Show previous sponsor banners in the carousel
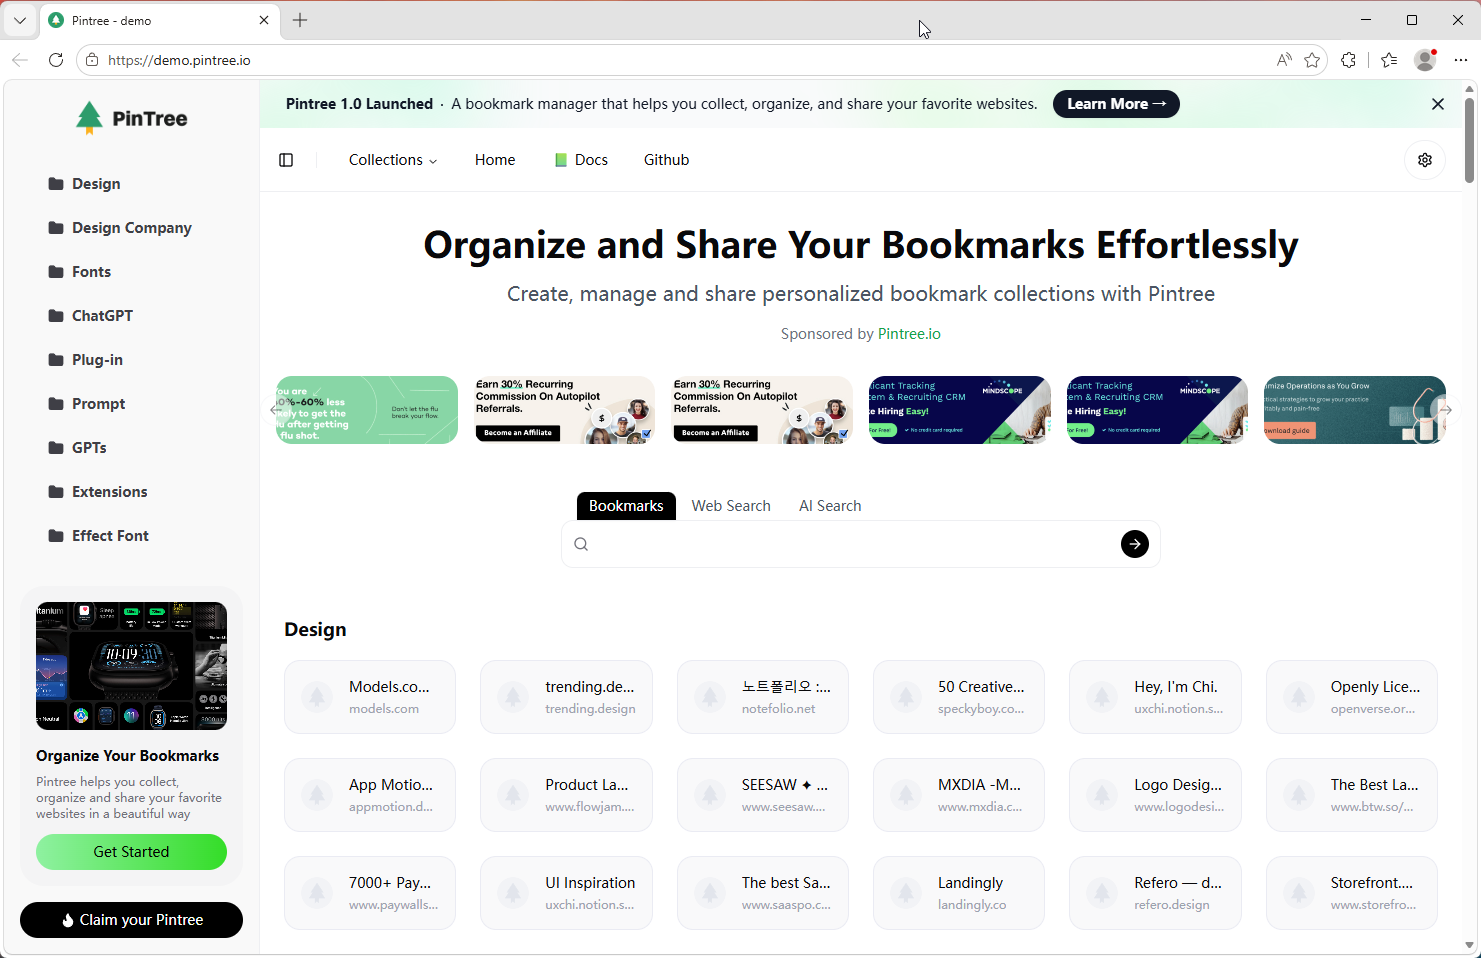This screenshot has width=1481, height=958. pos(276,410)
